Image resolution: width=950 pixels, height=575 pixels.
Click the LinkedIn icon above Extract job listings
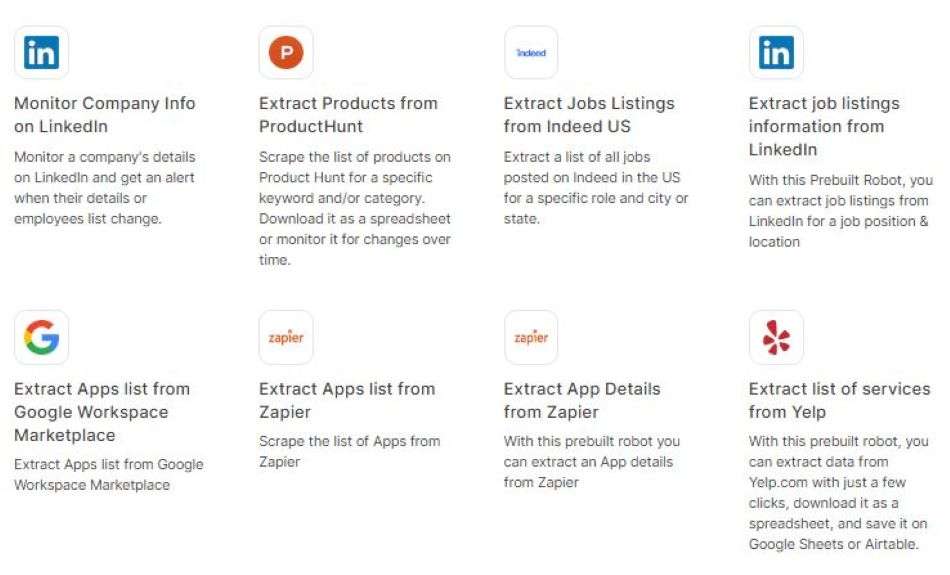pyautogui.click(x=776, y=53)
